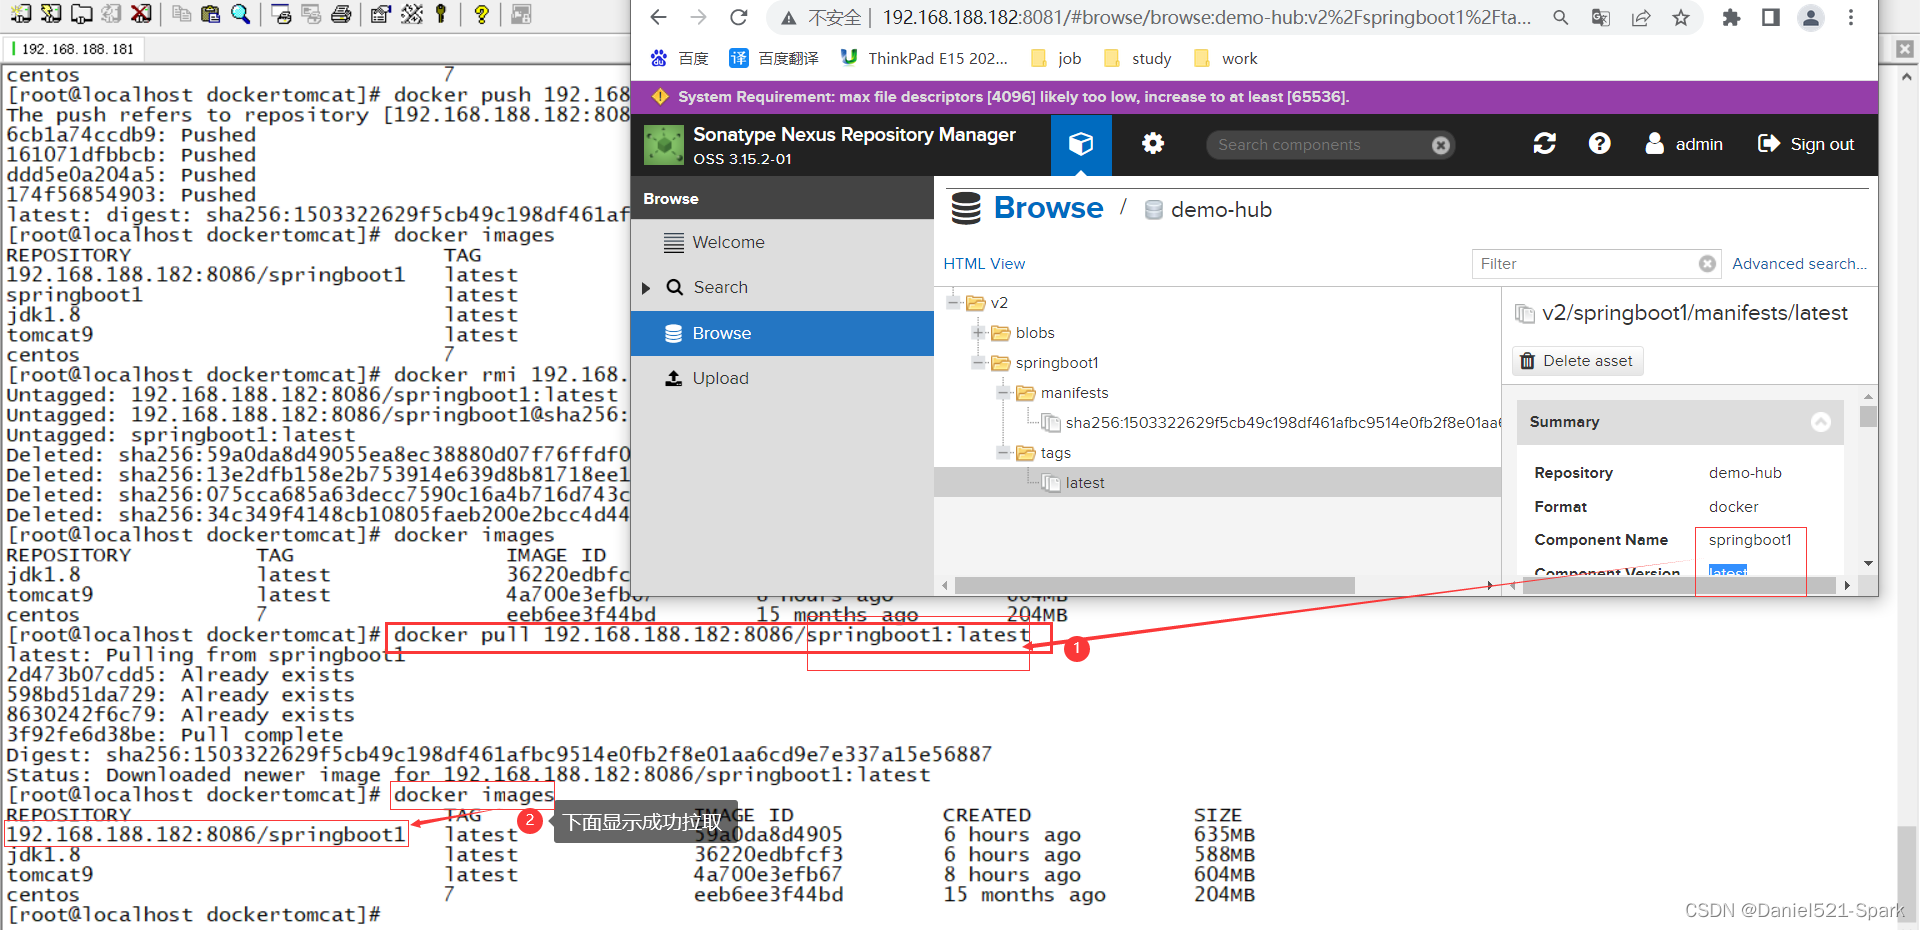Open the browser Extensions puzzle icon
This screenshot has width=1920, height=930.
[x=1731, y=17]
